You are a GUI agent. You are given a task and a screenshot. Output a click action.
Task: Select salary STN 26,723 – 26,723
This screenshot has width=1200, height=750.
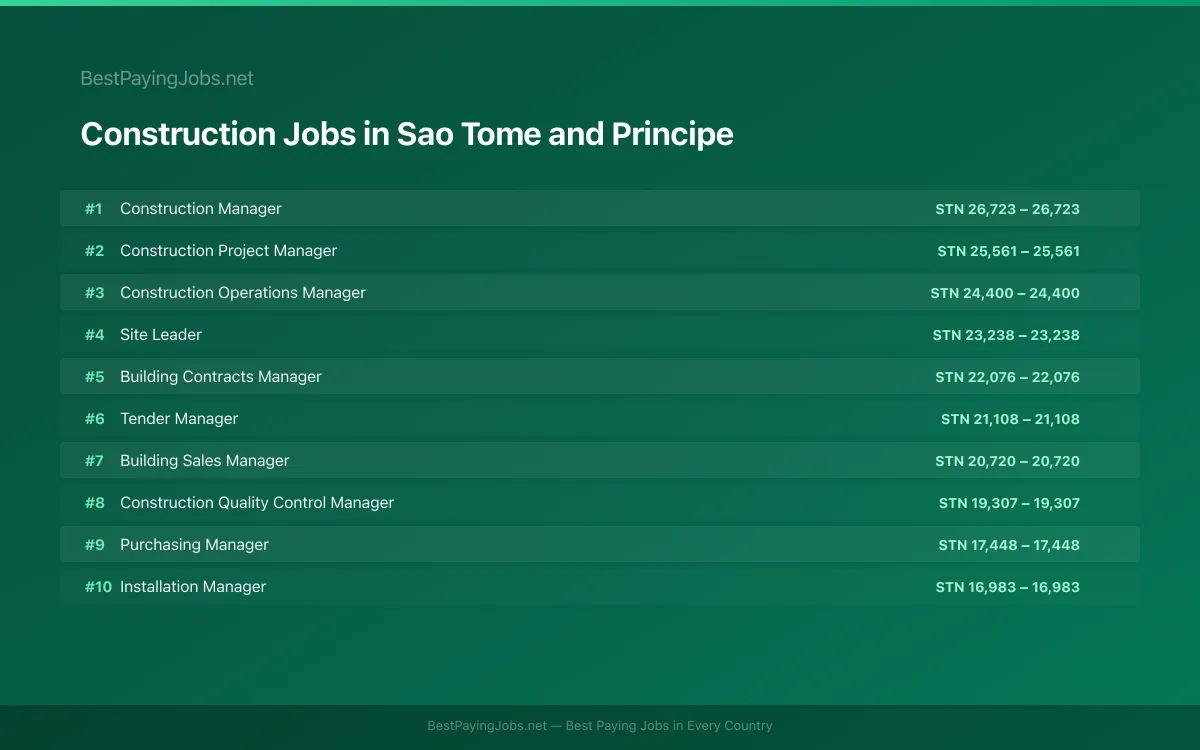(1007, 209)
